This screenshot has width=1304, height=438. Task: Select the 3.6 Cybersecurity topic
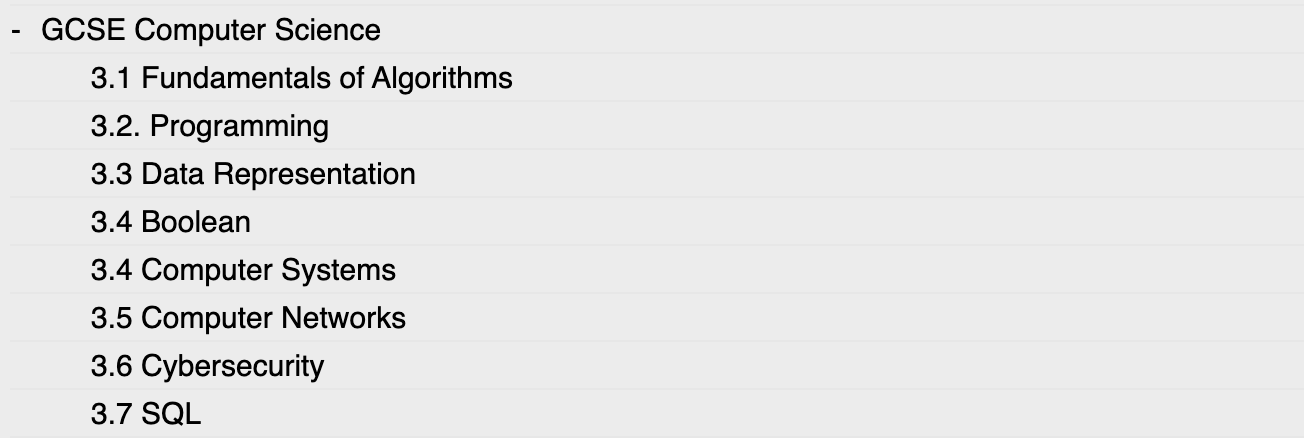[x=207, y=366]
